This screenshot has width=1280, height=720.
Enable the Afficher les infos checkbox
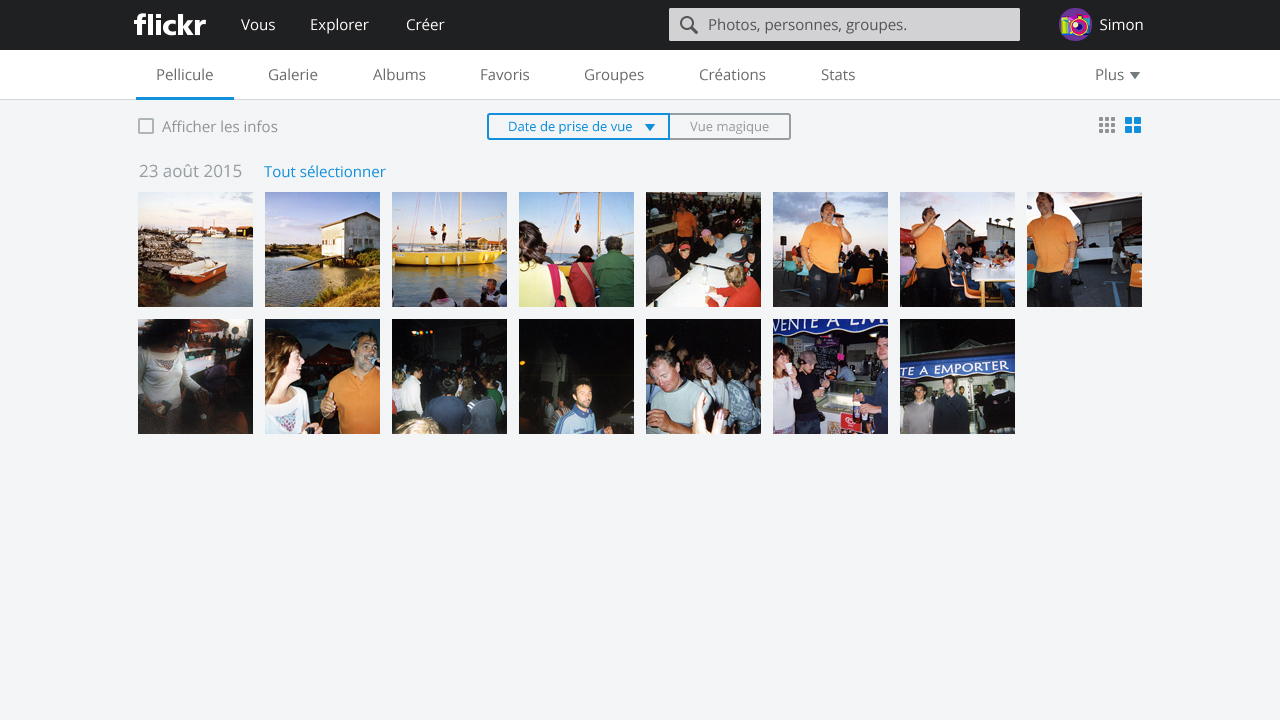146,126
